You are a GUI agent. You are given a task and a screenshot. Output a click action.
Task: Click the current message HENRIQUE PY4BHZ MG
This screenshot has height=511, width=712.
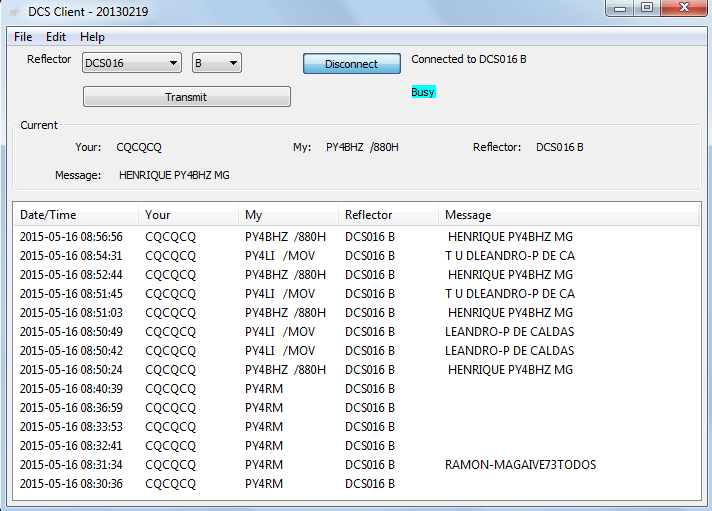pyautogui.click(x=174, y=175)
